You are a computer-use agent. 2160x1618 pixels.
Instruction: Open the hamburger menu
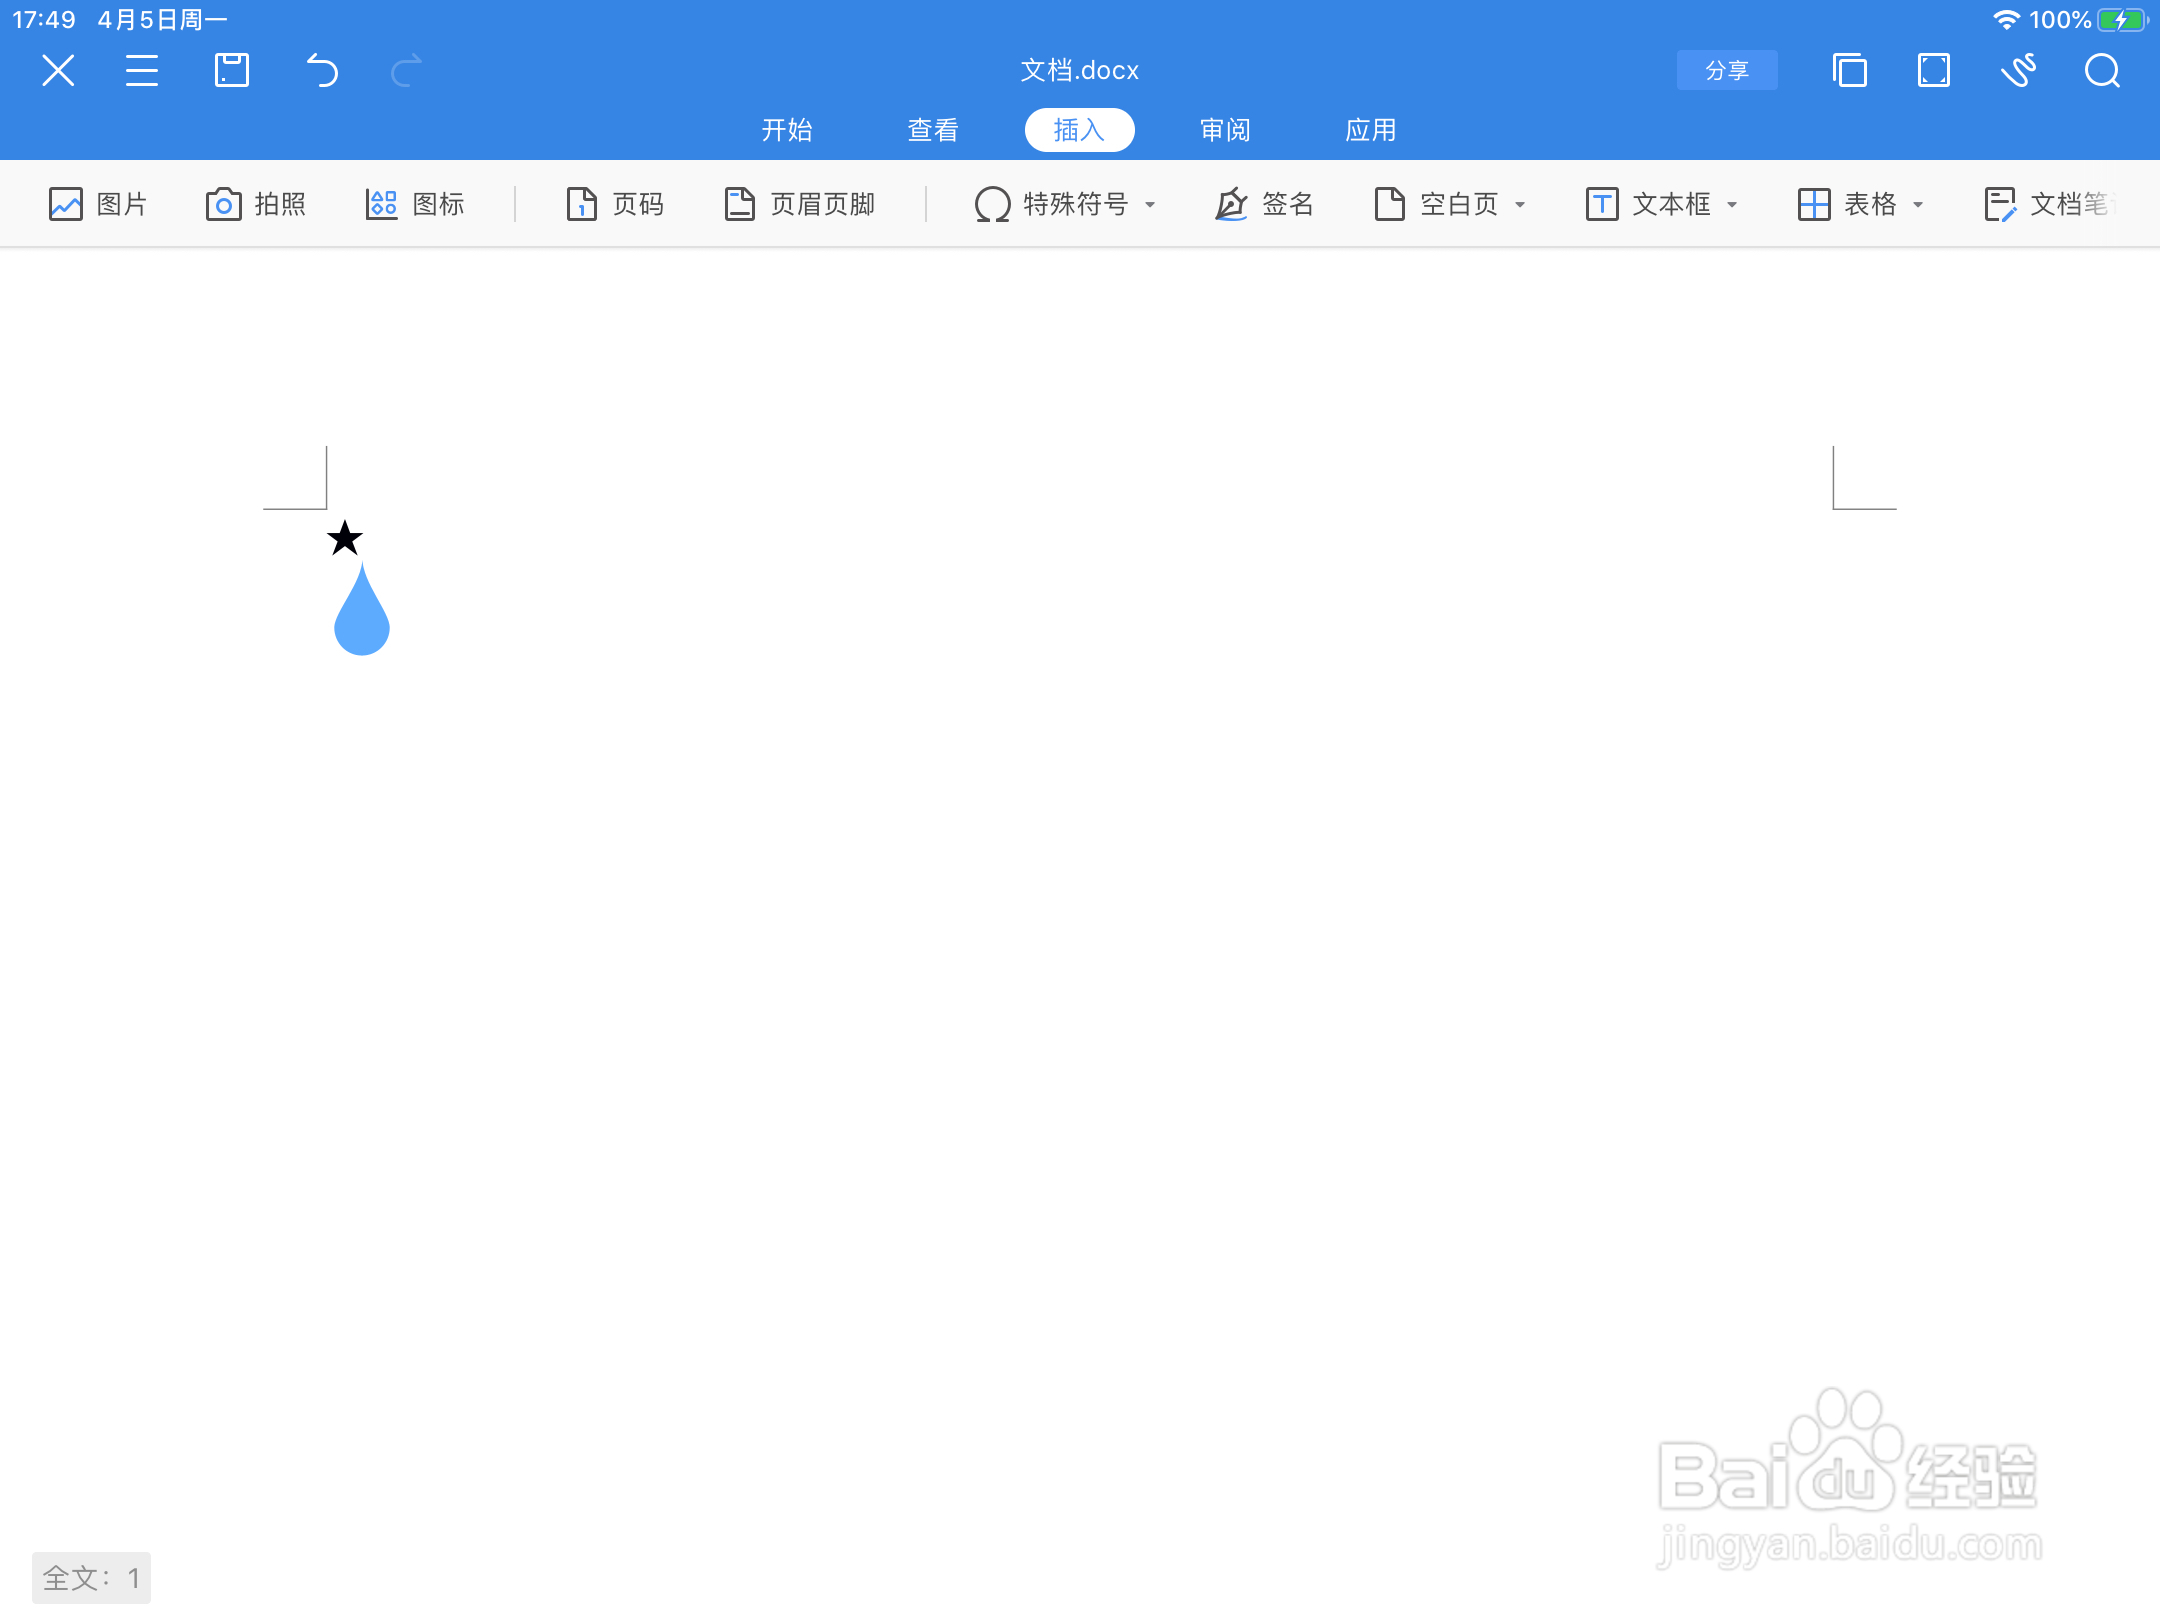143,69
